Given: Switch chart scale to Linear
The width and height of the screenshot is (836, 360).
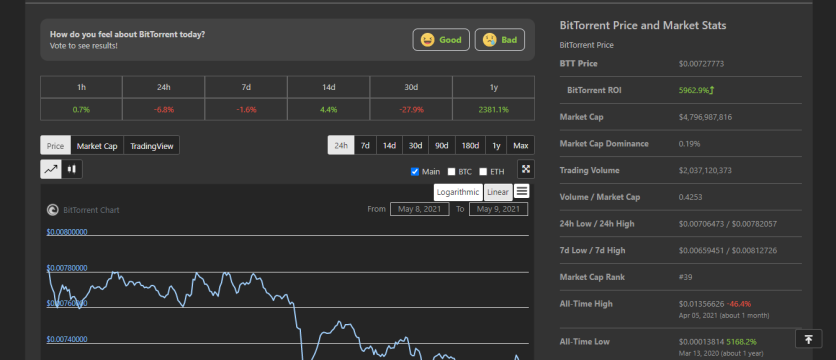Looking at the screenshot, I should [498, 192].
